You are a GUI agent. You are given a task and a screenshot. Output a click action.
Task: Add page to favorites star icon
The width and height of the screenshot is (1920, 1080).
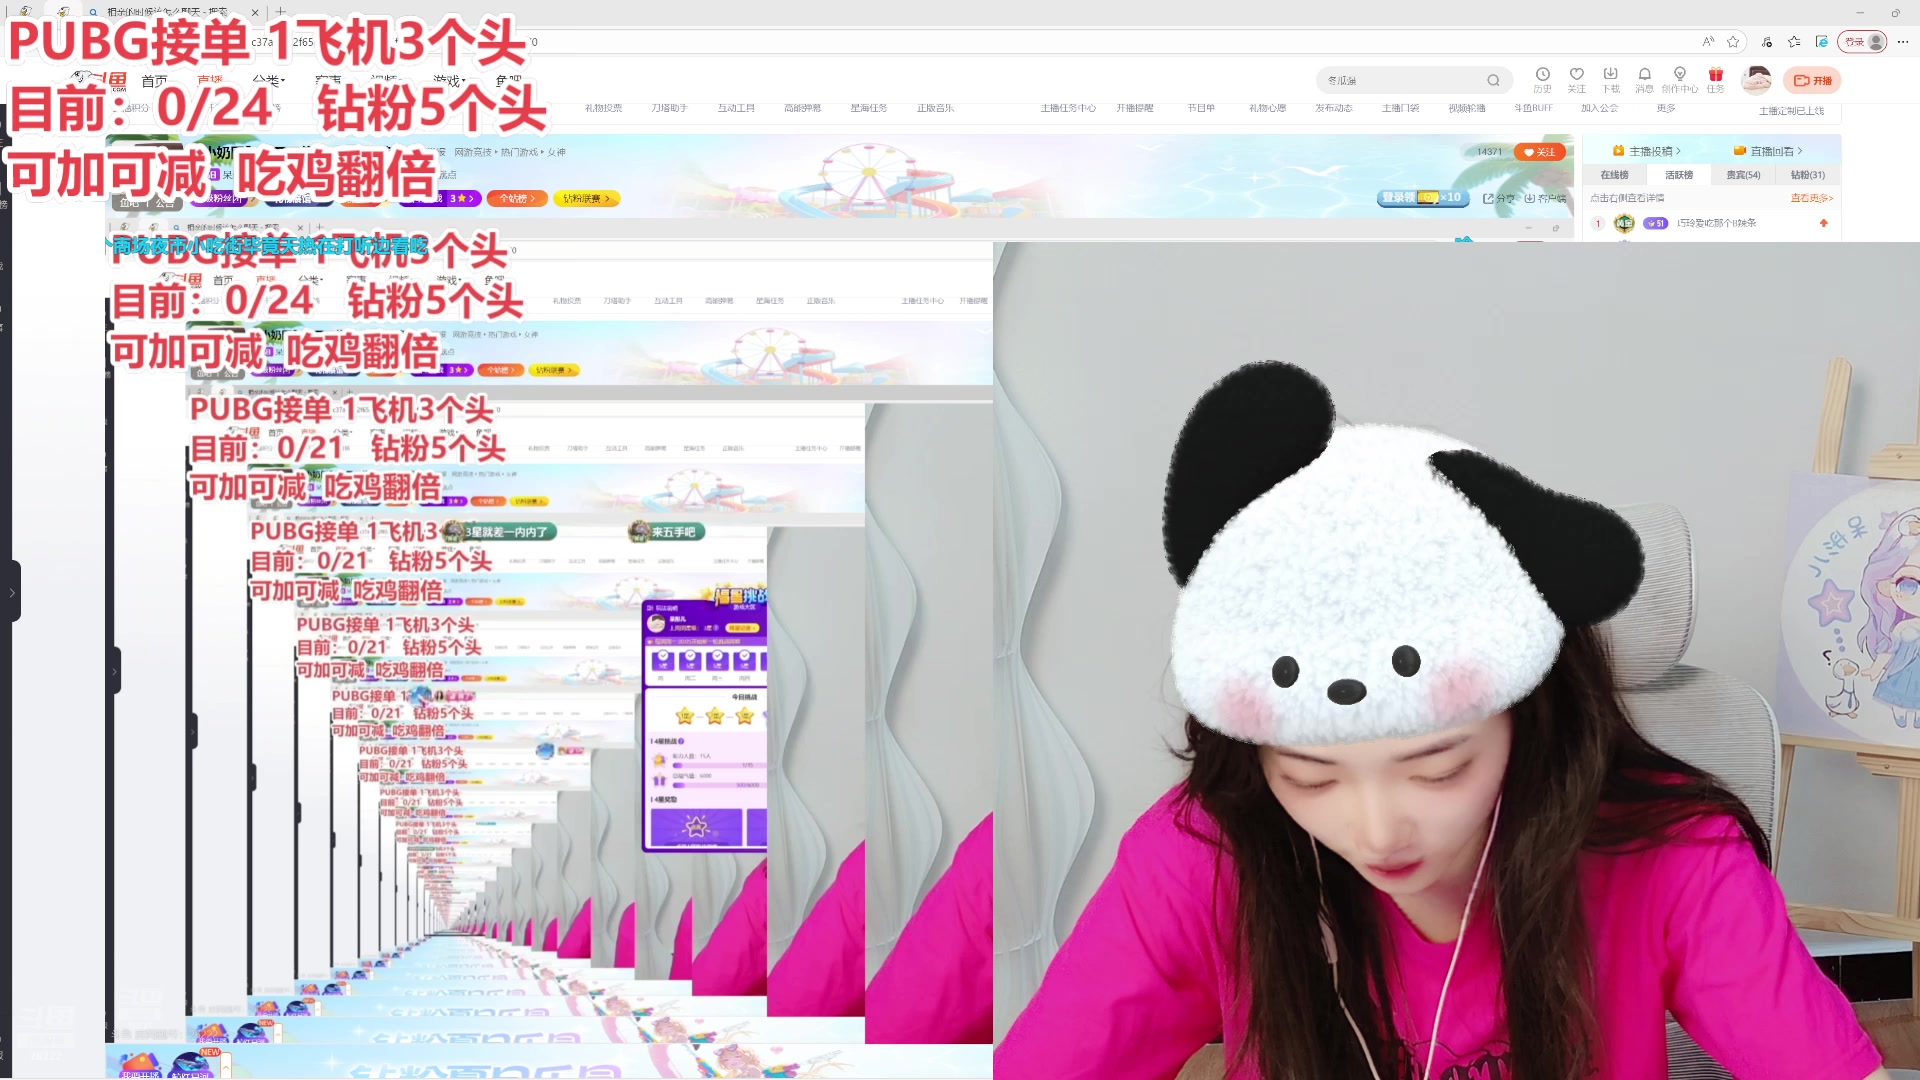click(x=1733, y=41)
